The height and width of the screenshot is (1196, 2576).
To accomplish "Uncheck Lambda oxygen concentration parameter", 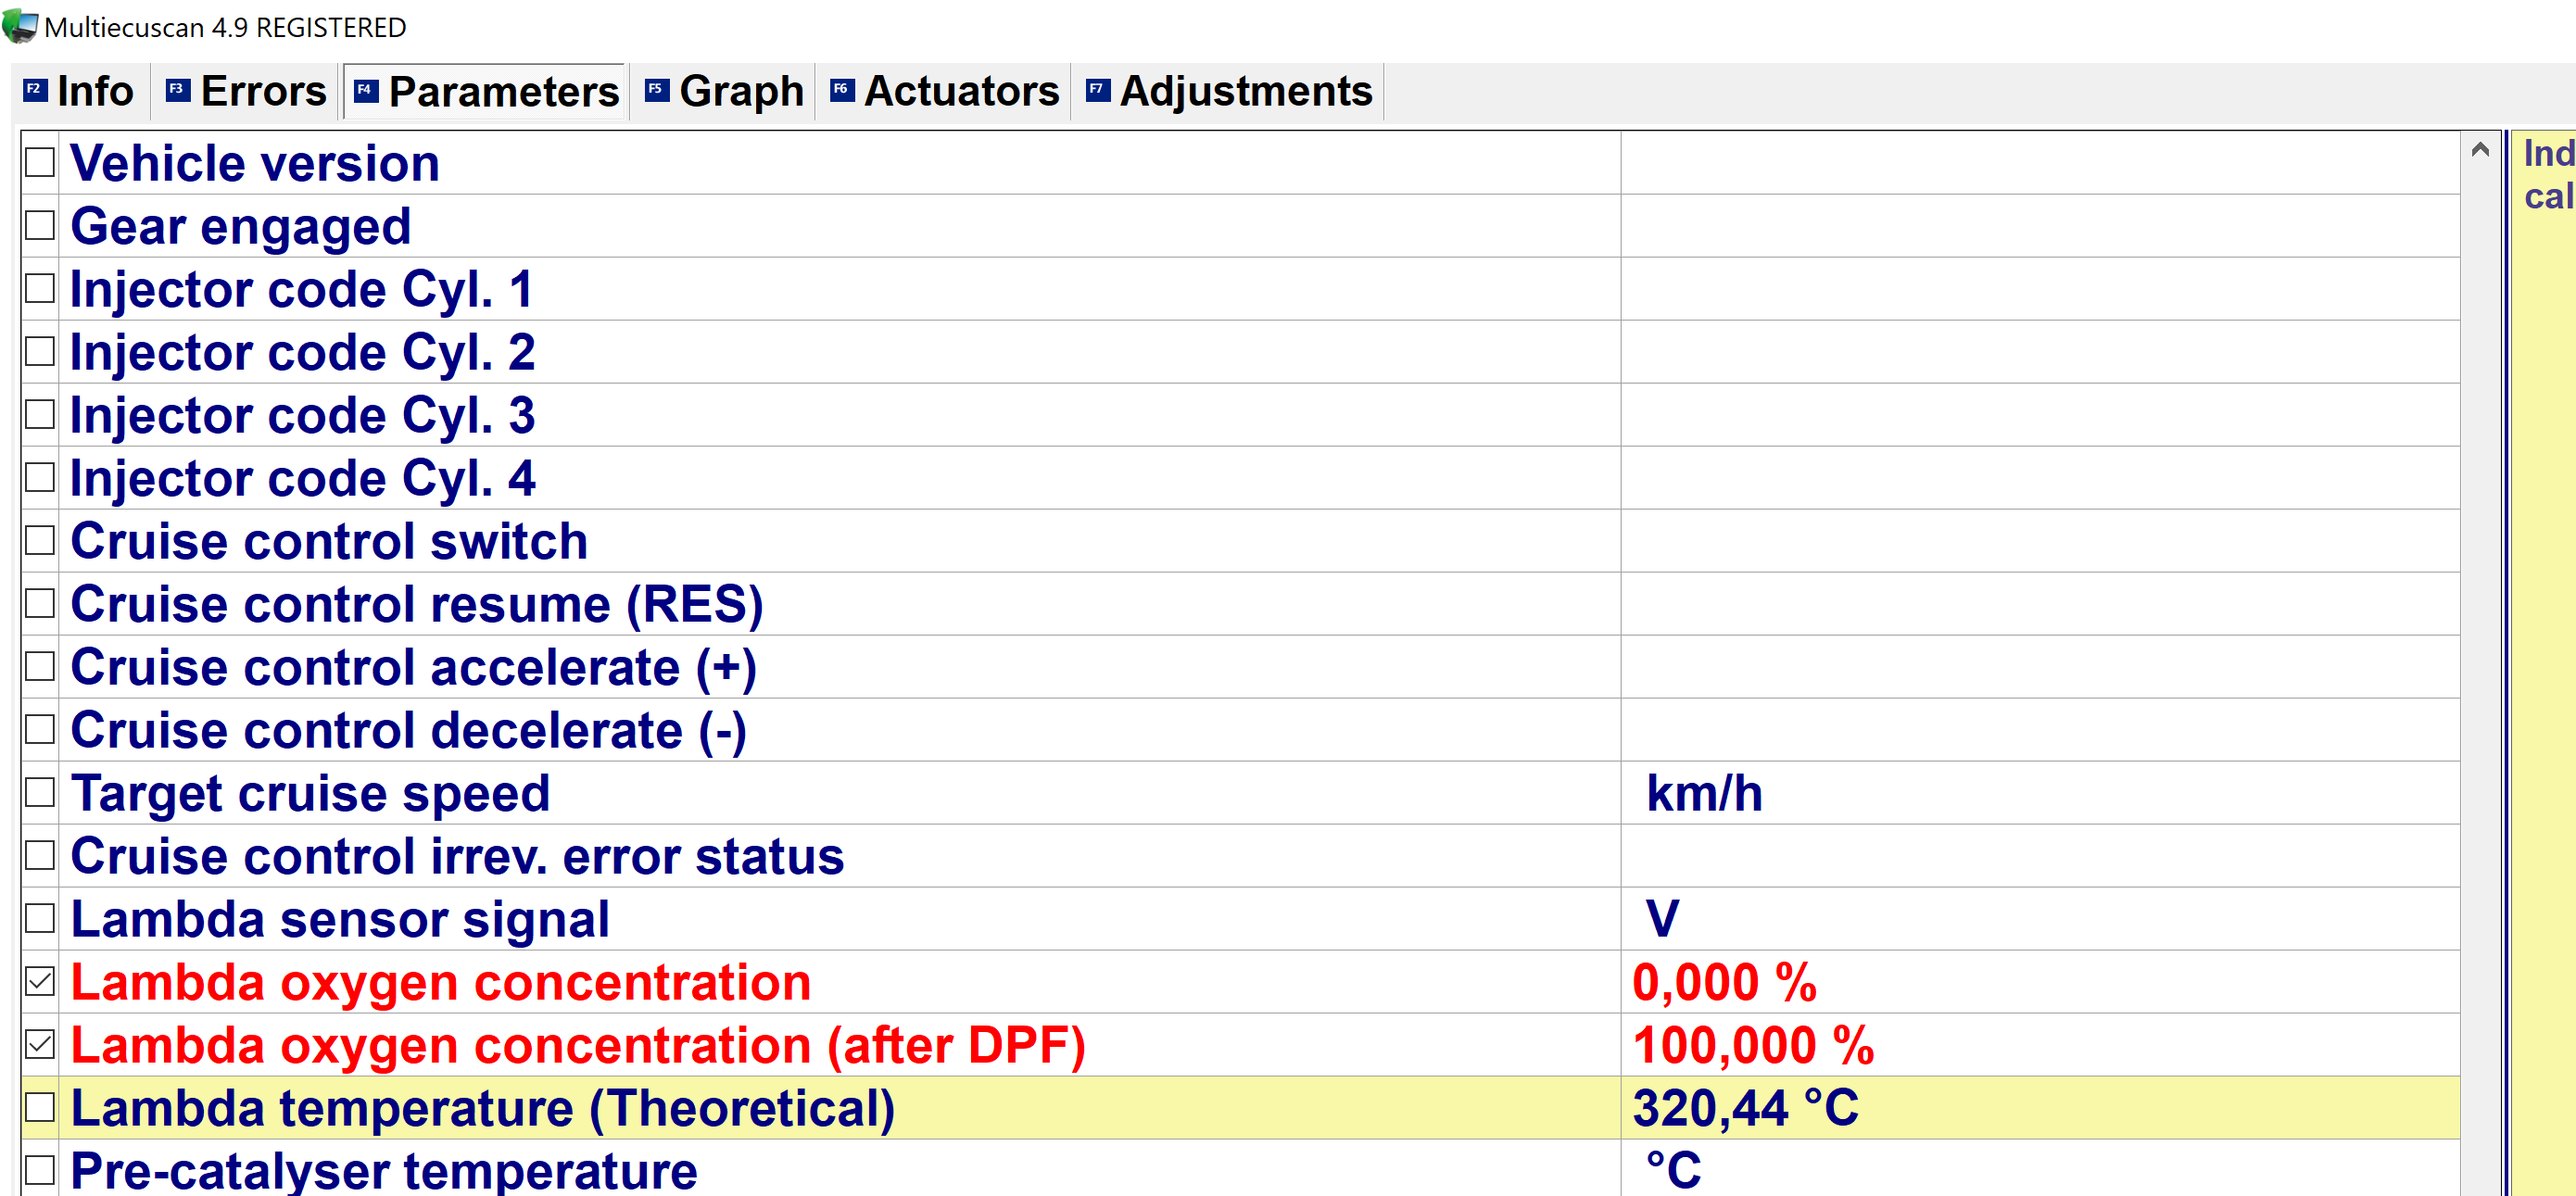I will (40, 982).
